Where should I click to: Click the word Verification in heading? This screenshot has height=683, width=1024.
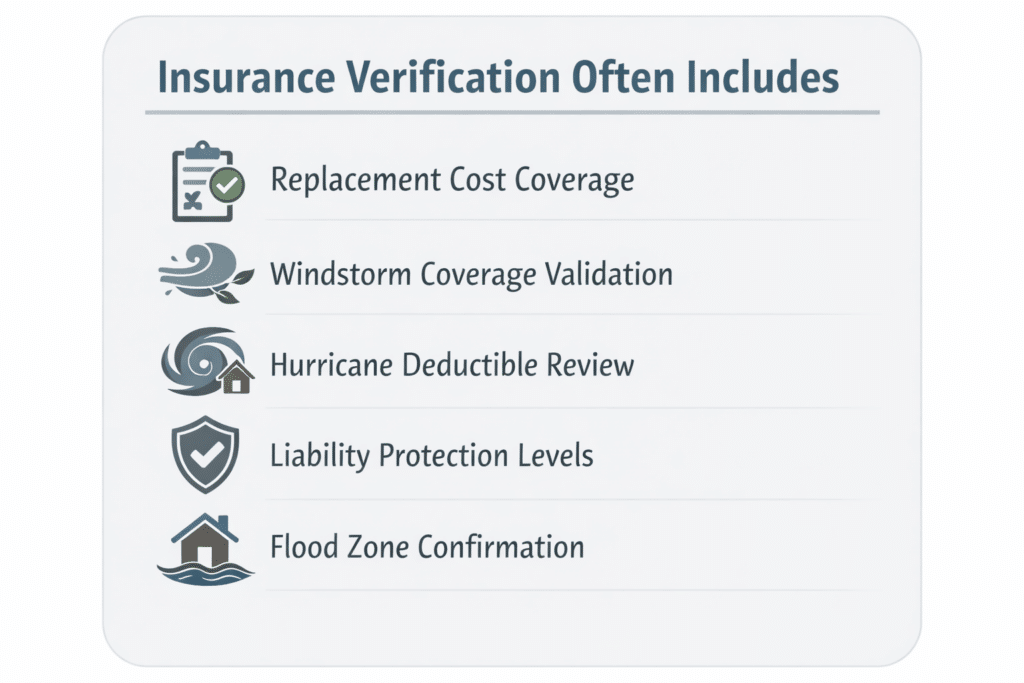(x=453, y=77)
